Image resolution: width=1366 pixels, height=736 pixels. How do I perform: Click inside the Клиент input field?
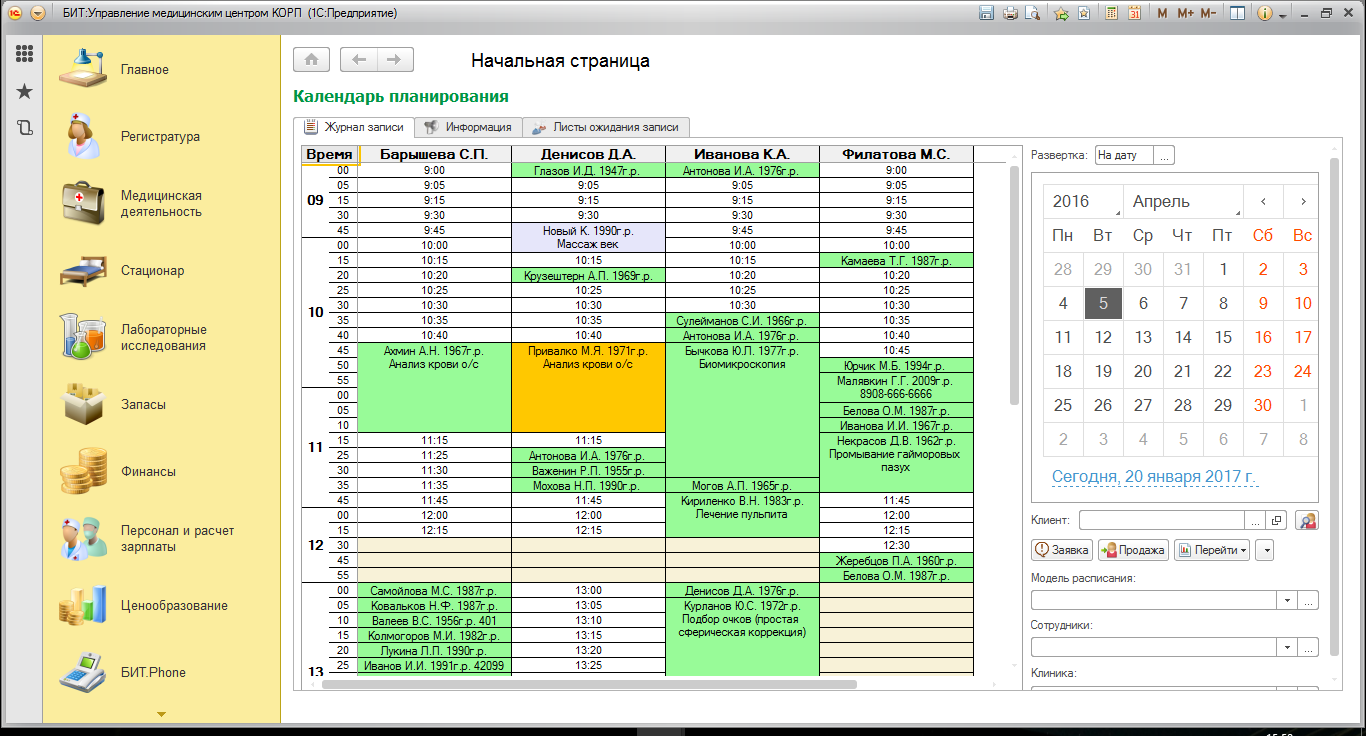pyautogui.click(x=1162, y=520)
